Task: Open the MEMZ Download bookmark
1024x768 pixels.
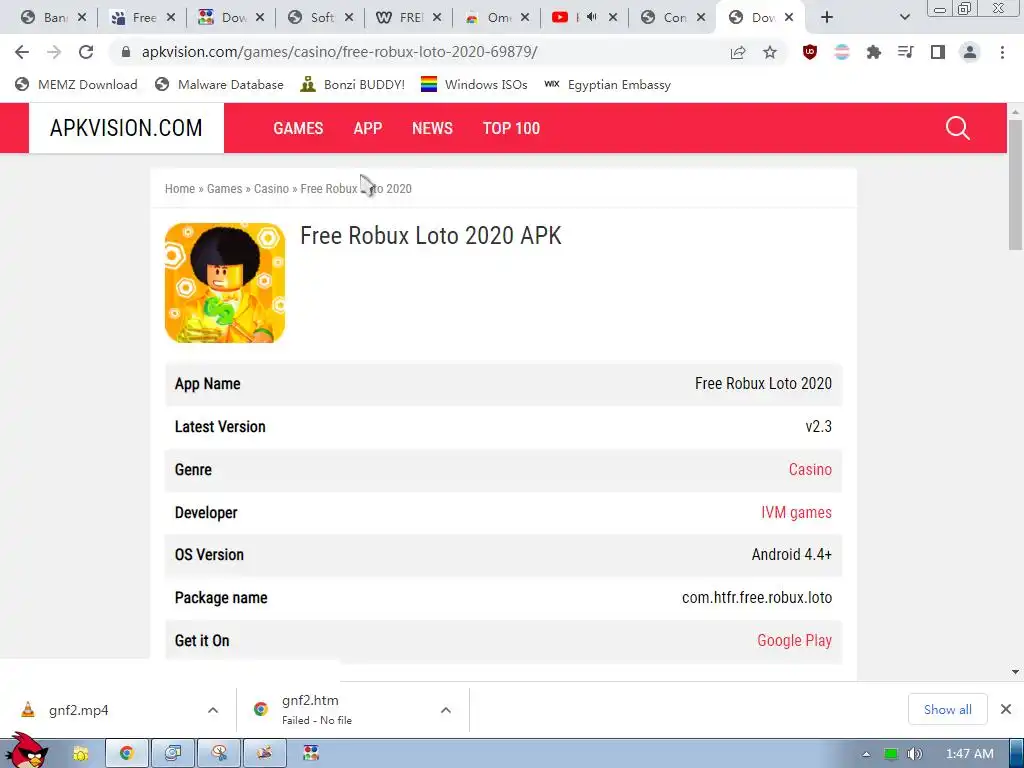Action: pyautogui.click(x=76, y=84)
